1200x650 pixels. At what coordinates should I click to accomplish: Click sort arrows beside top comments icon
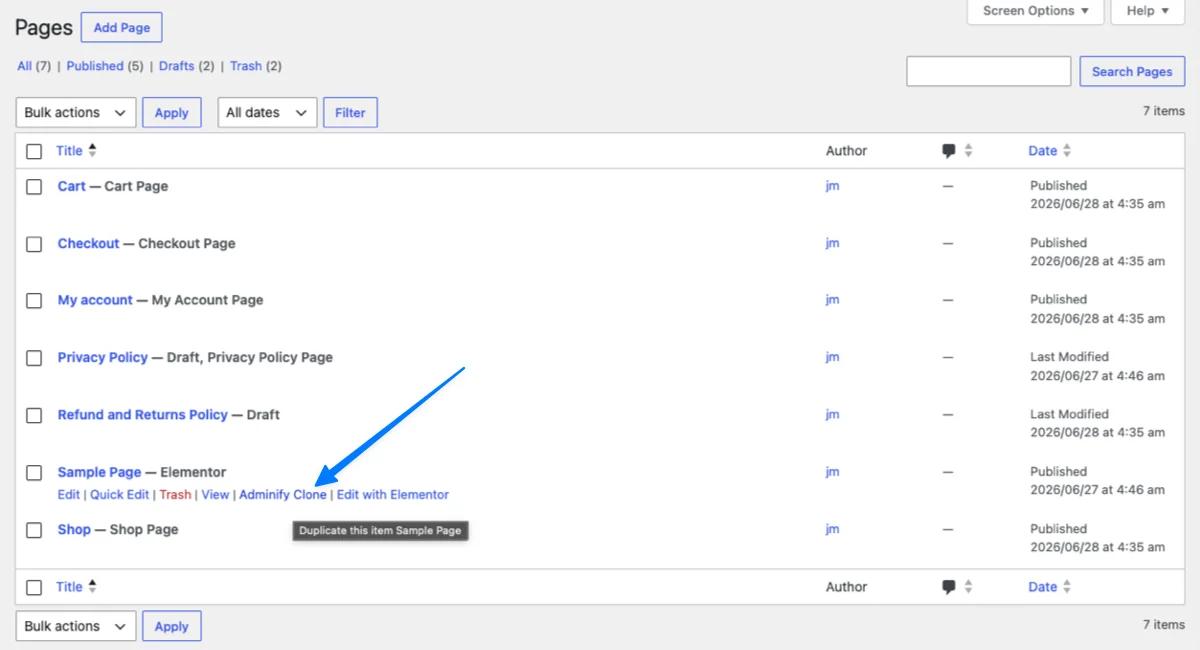968,151
